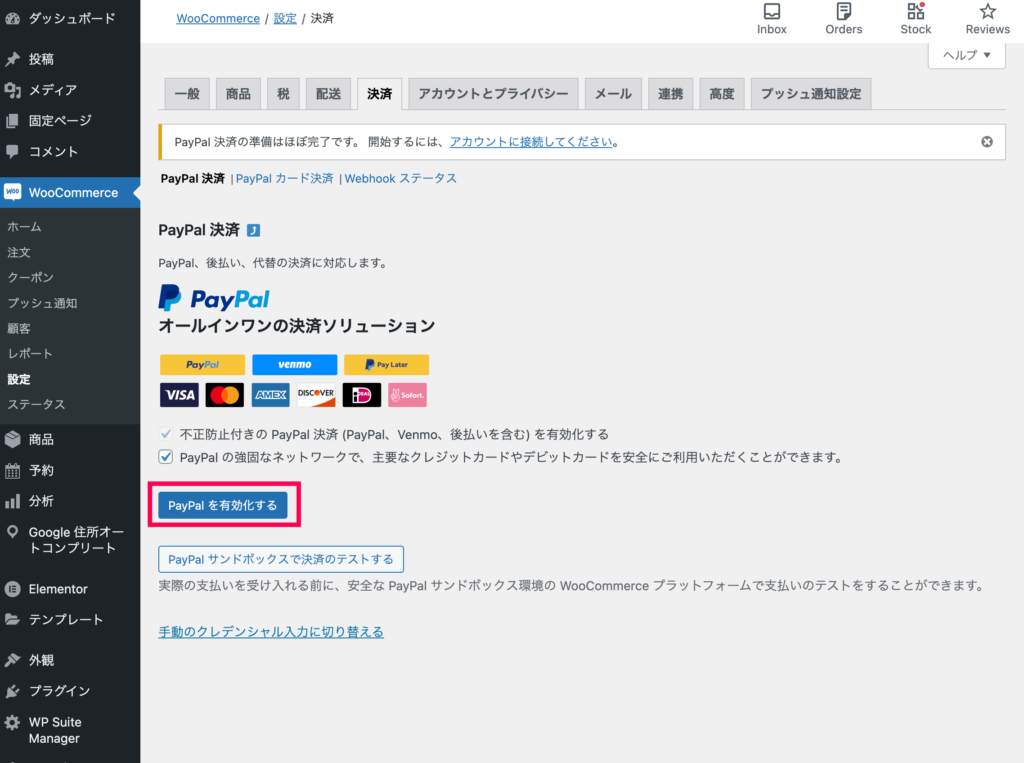Image resolution: width=1024 pixels, height=763 pixels.
Task: Click the WooCommerce logo icon in sidebar
Action: [12, 192]
